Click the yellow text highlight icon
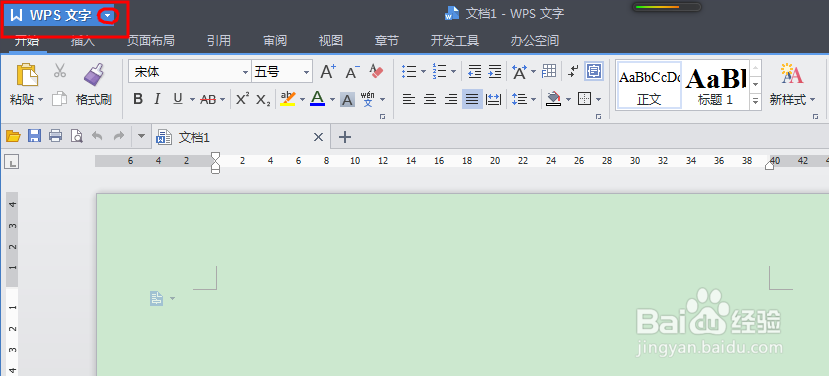The width and height of the screenshot is (829, 376). click(288, 99)
